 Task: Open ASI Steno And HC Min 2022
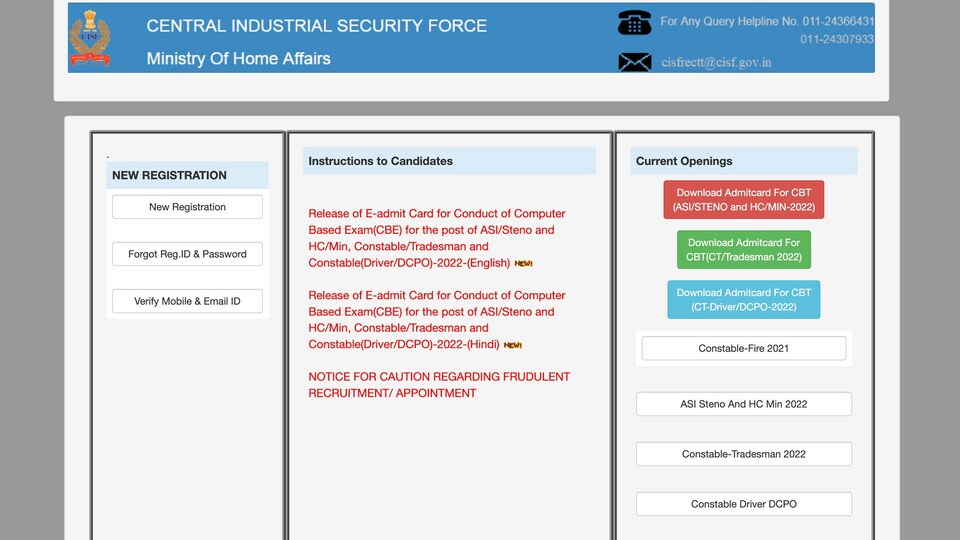pos(744,404)
